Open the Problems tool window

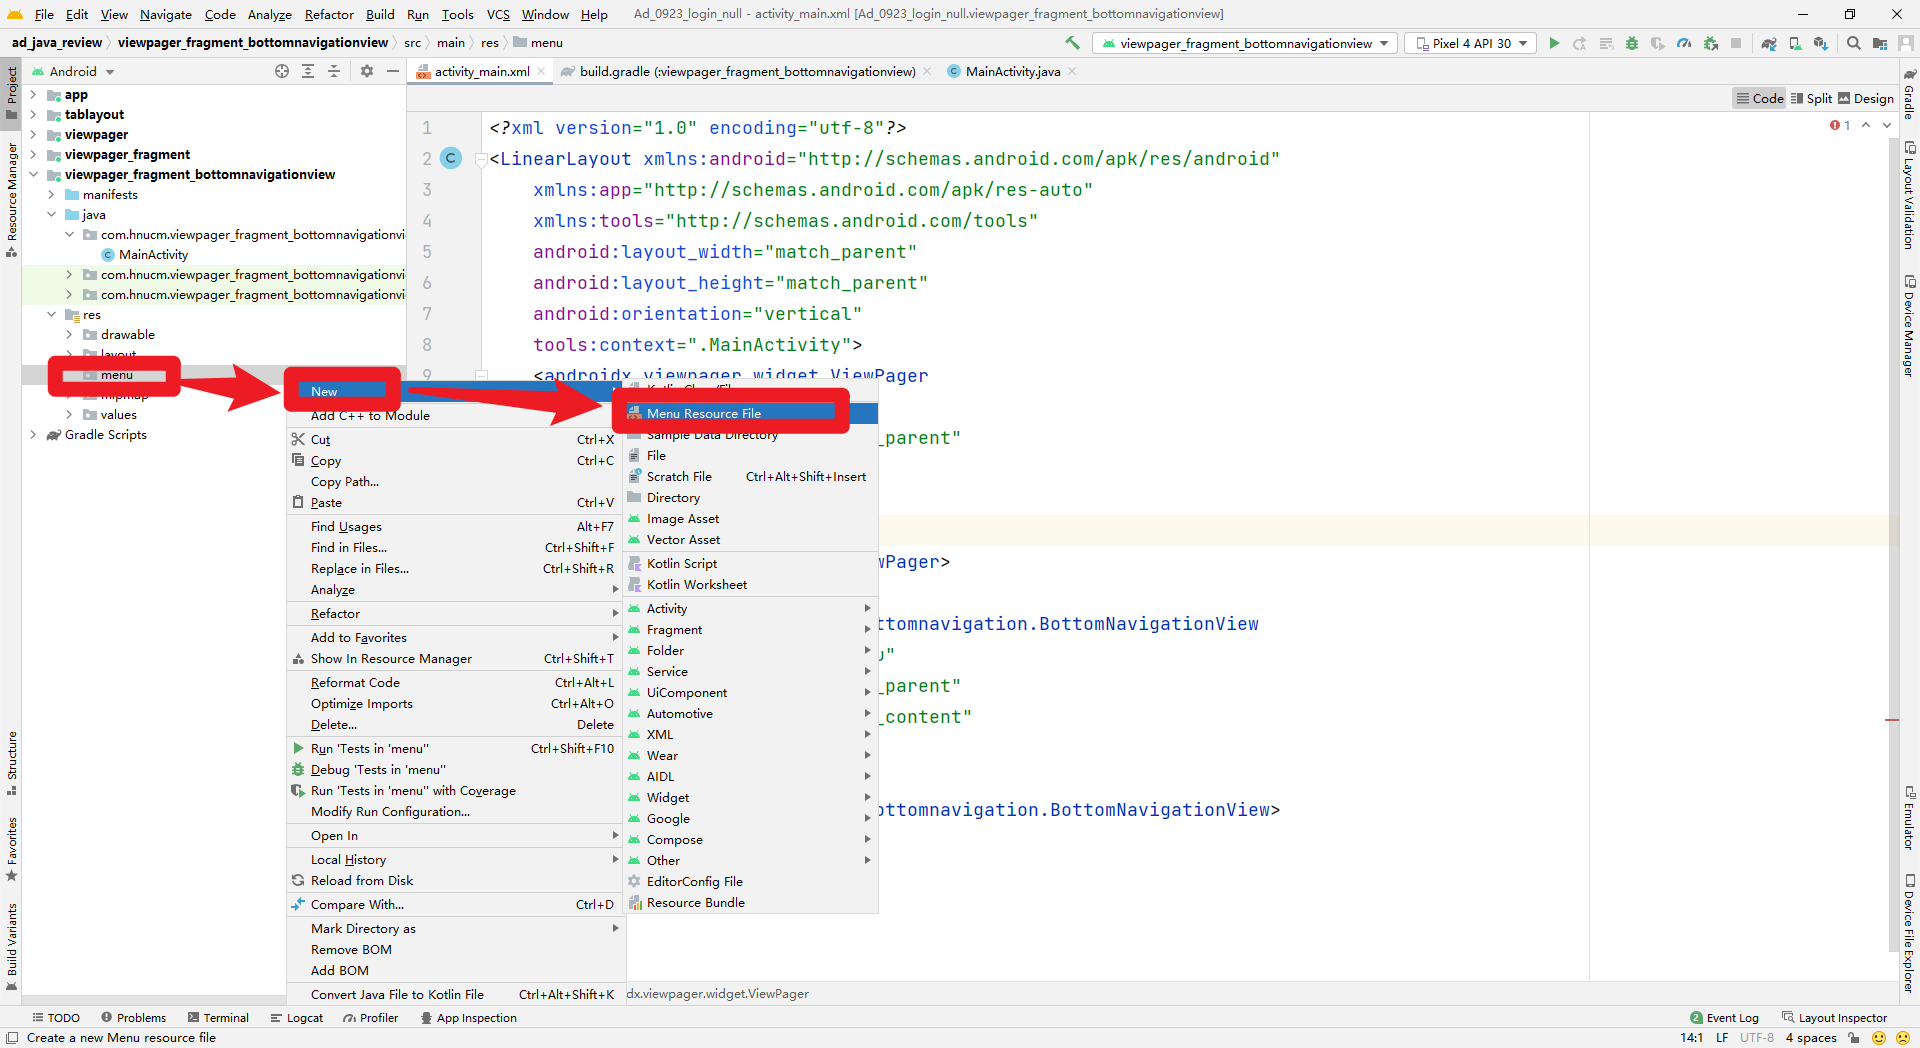[x=134, y=1018]
